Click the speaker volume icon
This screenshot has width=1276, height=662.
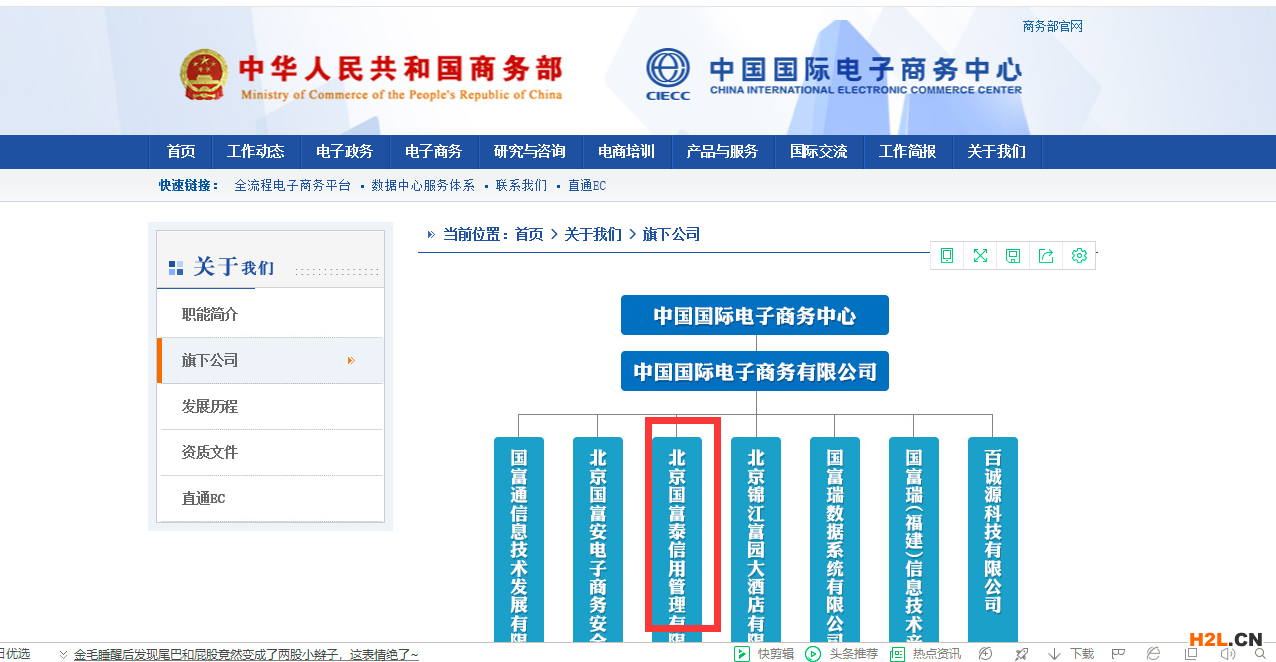[x=1229, y=654]
